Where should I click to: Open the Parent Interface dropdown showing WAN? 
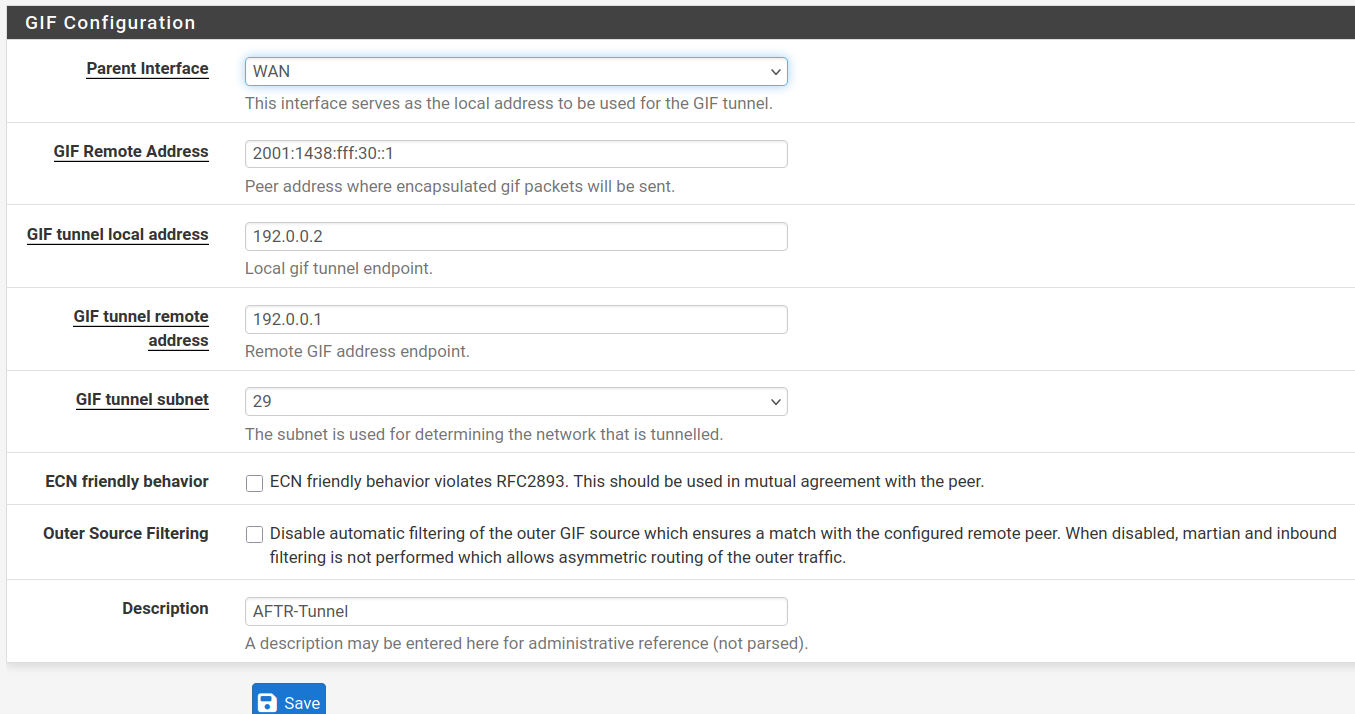pos(515,71)
